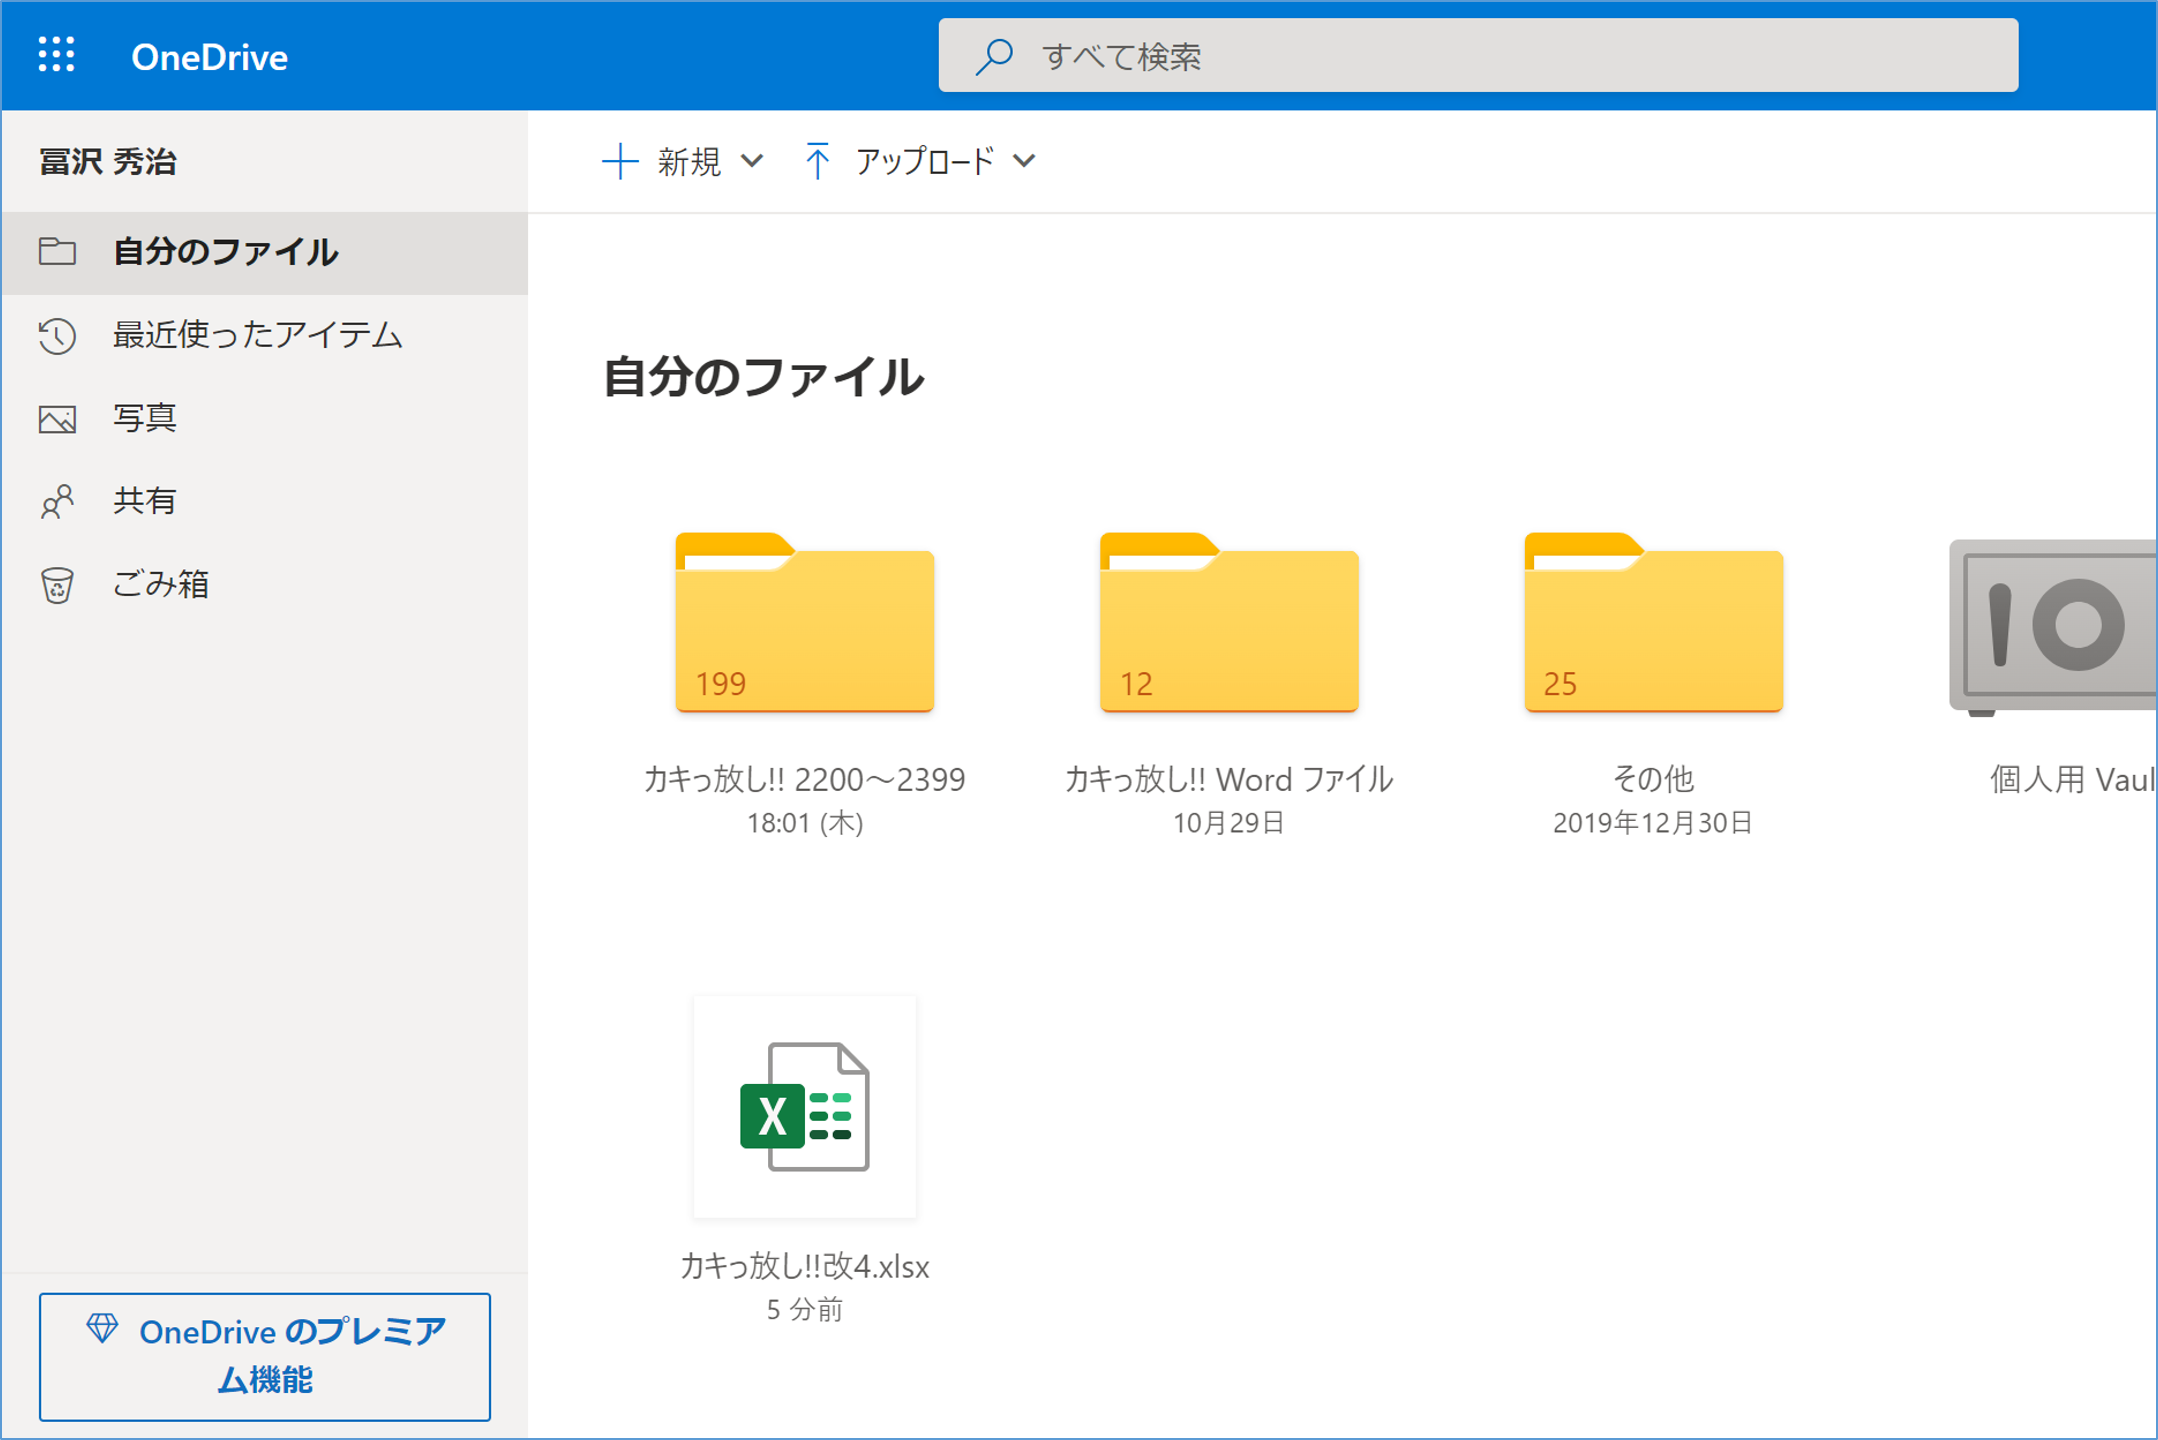Open the app launcher grid icon

pos(56,55)
